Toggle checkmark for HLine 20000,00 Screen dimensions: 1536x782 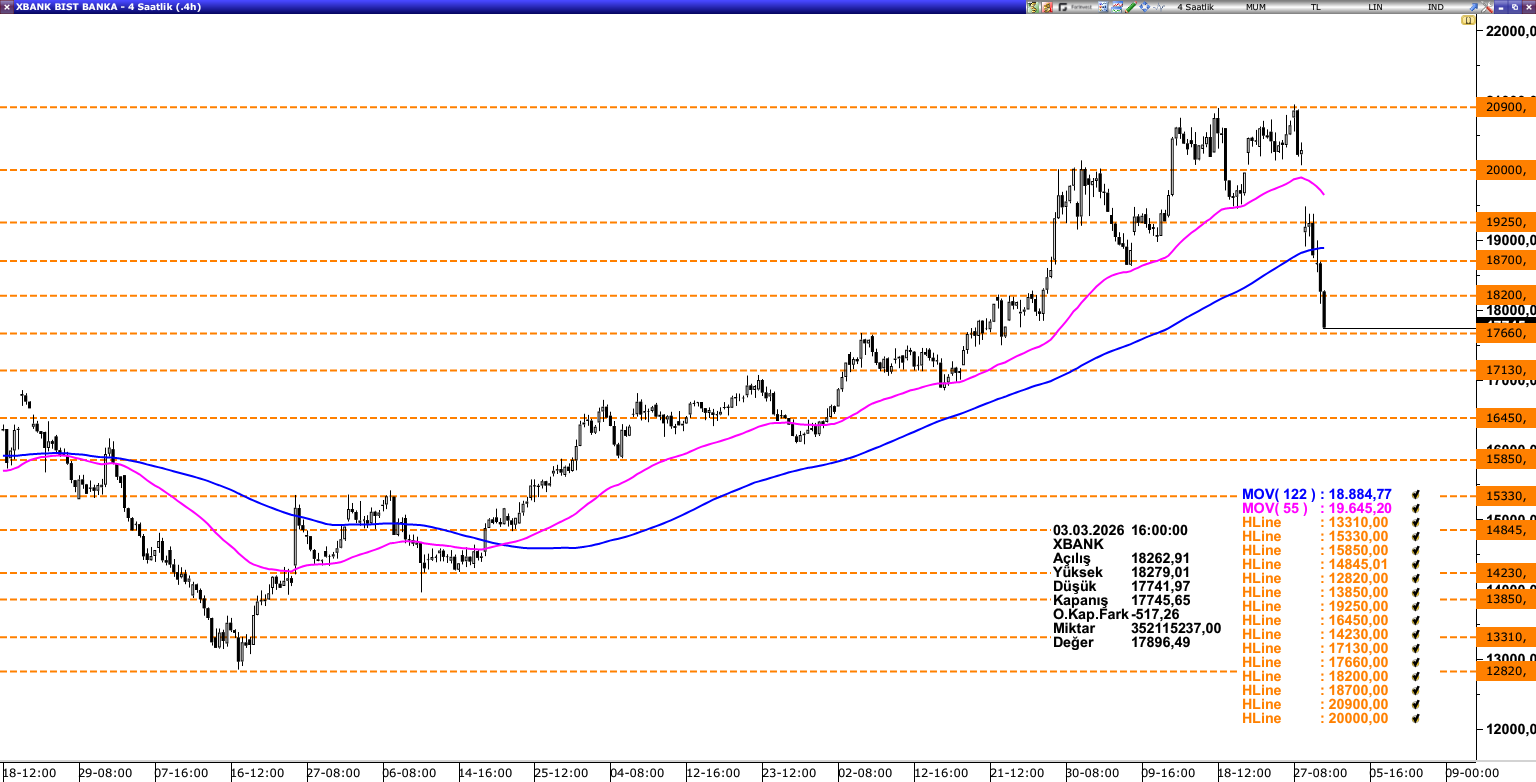(1415, 718)
